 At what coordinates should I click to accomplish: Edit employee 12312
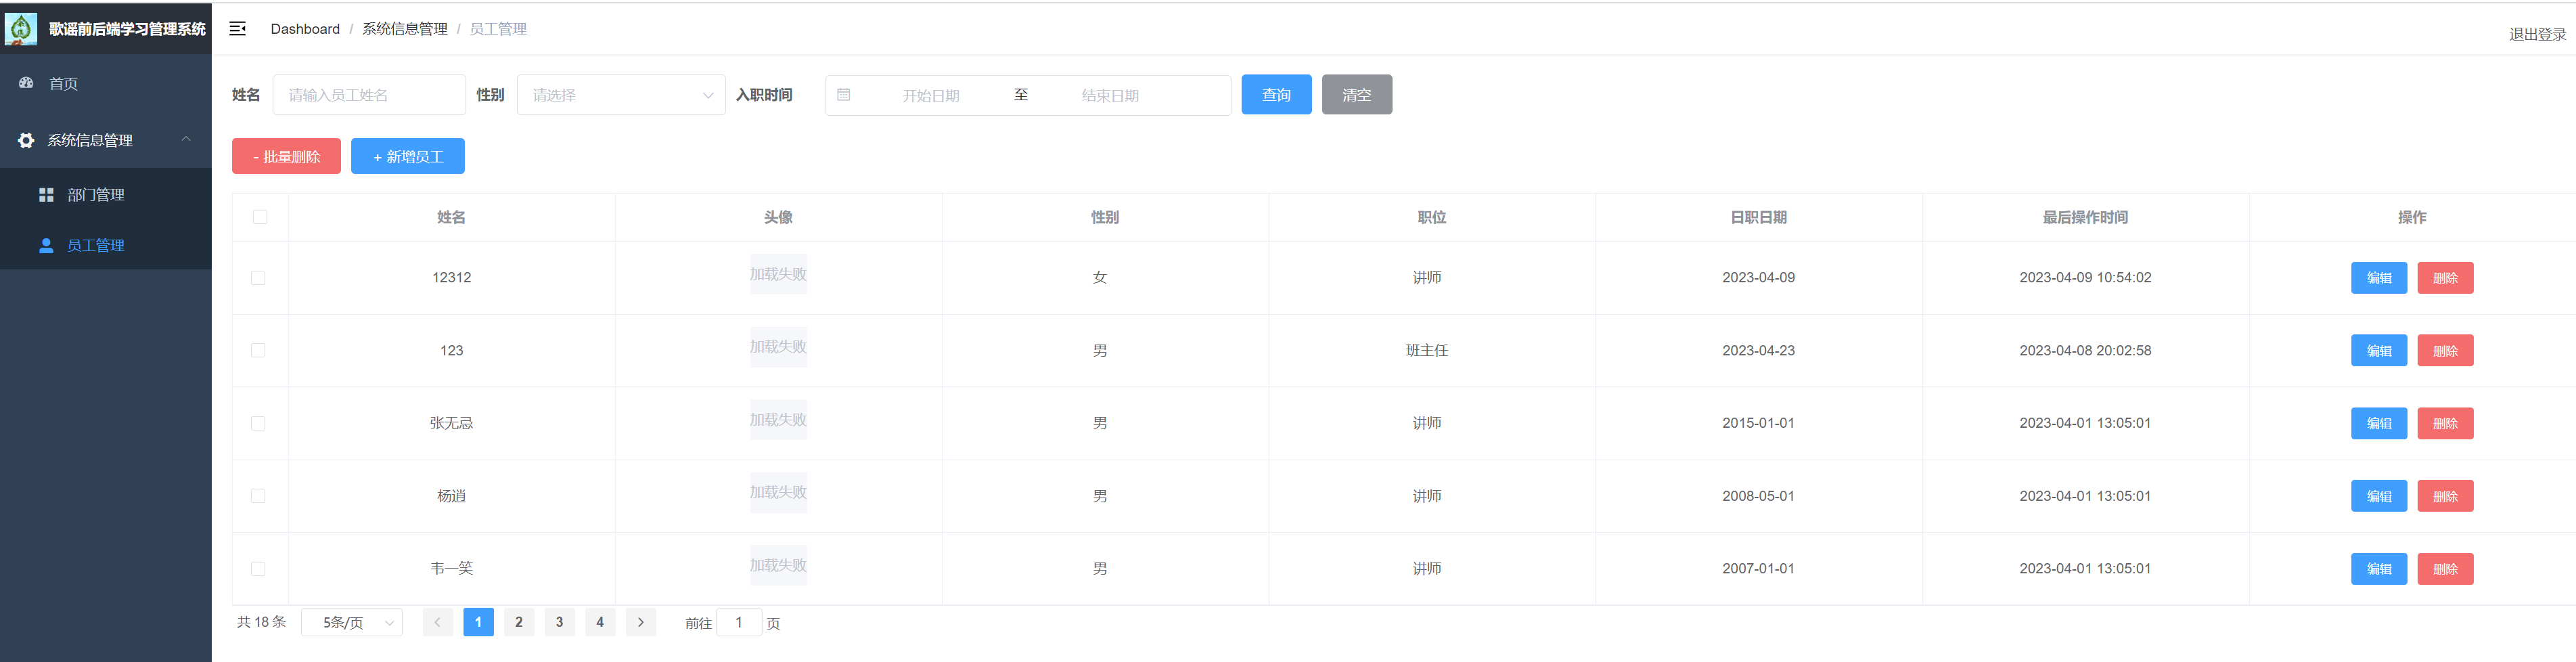(x=2379, y=278)
